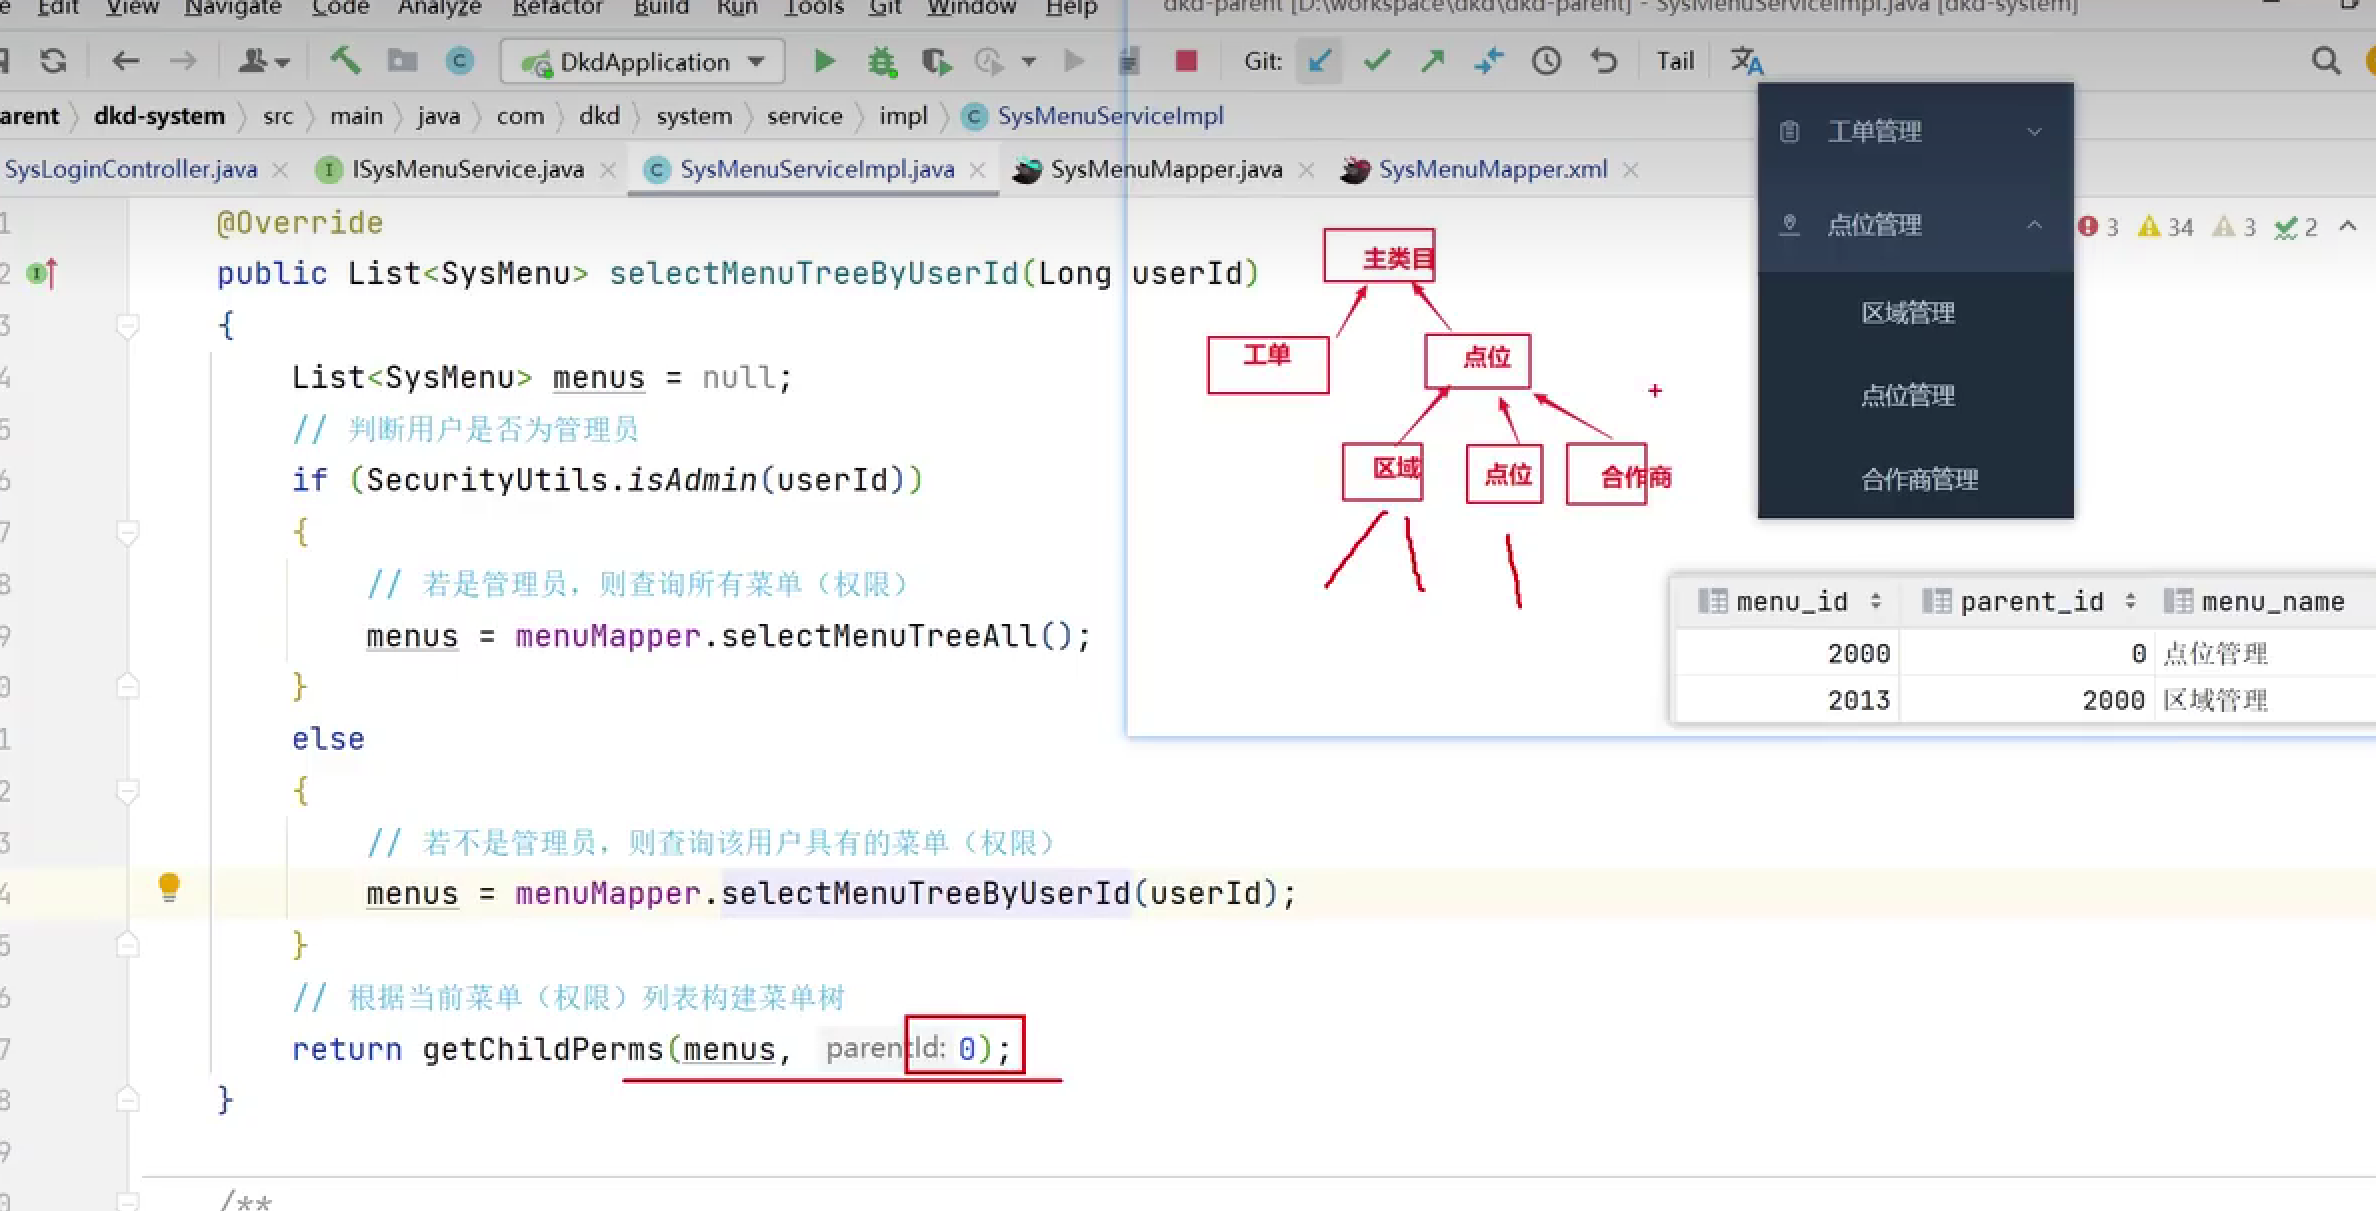
Task: Open the Refactor menu
Action: (x=557, y=8)
